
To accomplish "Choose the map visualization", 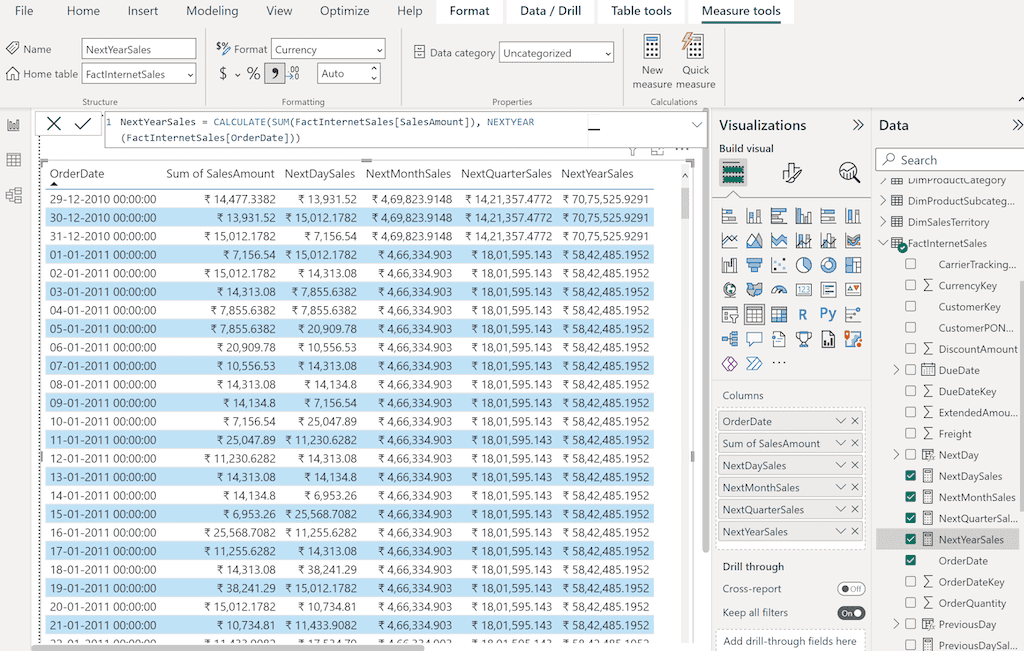I will pyautogui.click(x=730, y=289).
